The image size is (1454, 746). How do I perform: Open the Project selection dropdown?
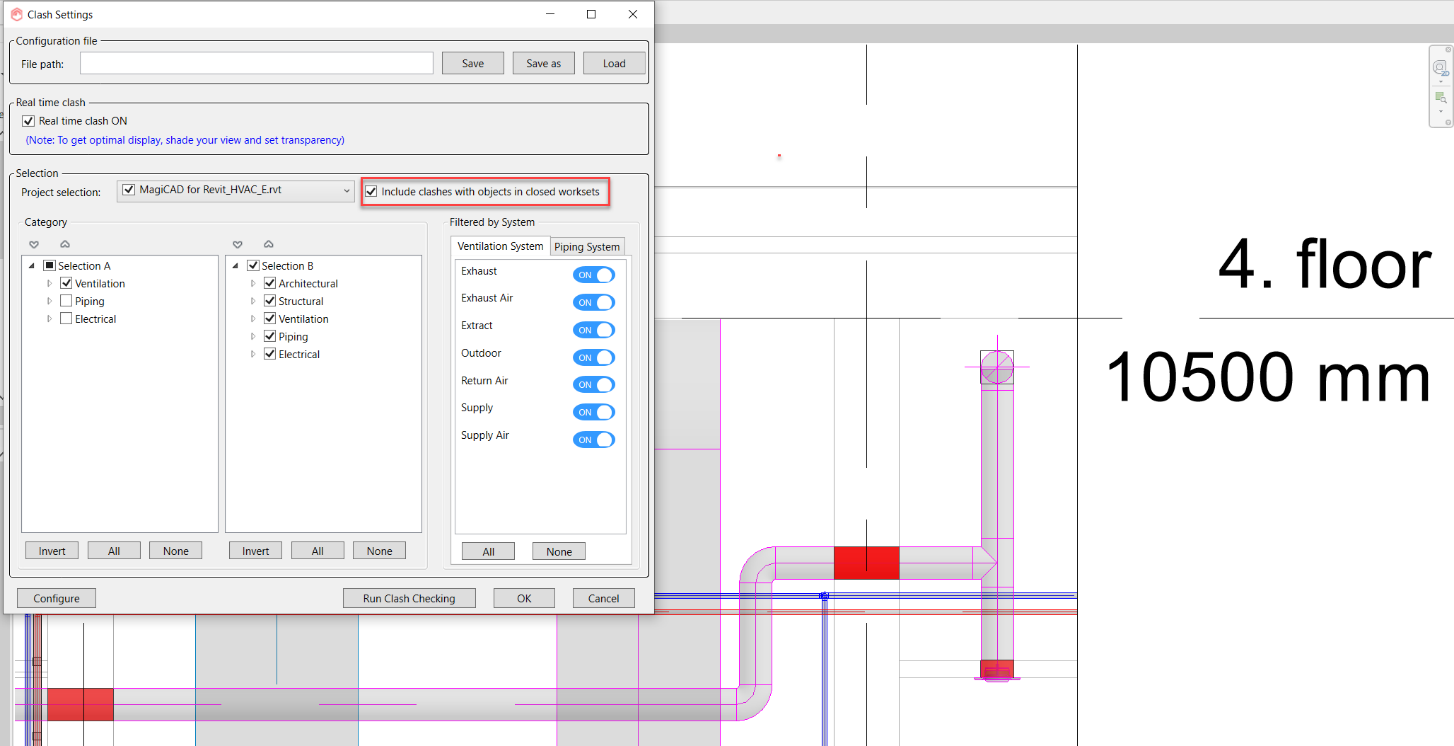[346, 190]
